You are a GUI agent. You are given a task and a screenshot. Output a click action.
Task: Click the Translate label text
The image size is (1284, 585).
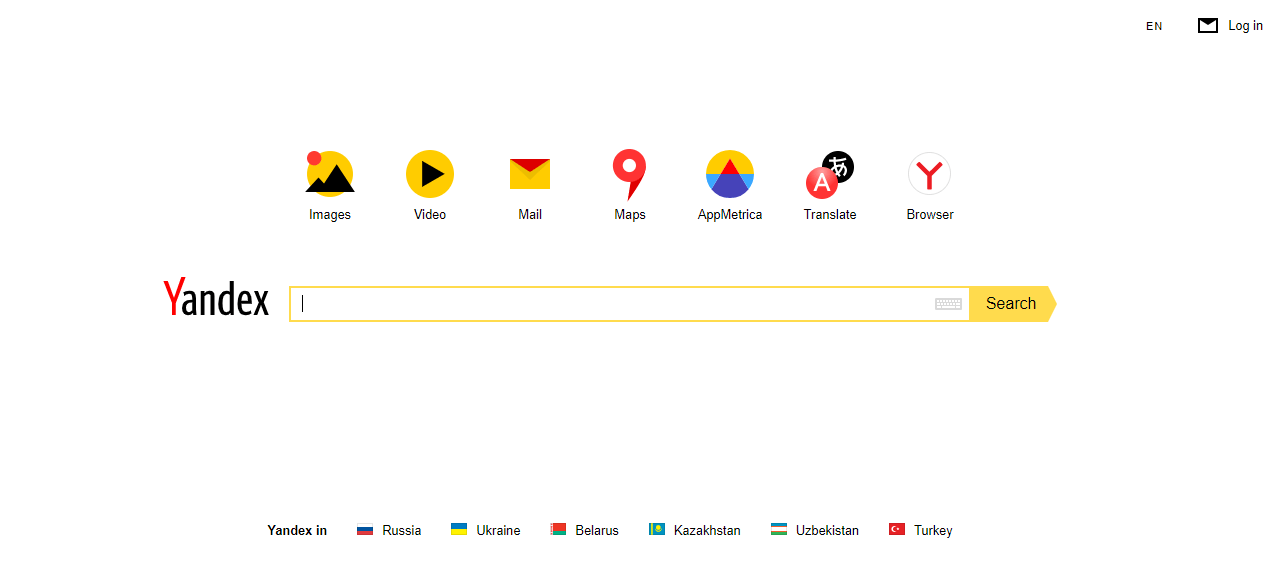click(830, 215)
